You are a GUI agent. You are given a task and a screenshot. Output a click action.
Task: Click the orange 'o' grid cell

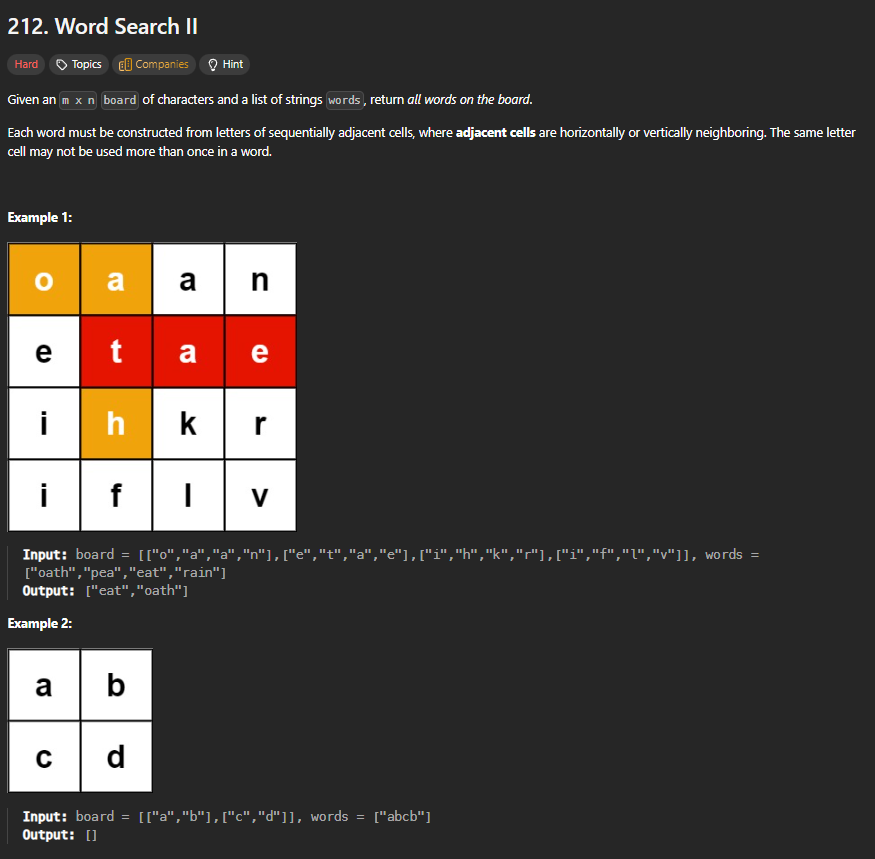[x=44, y=279]
